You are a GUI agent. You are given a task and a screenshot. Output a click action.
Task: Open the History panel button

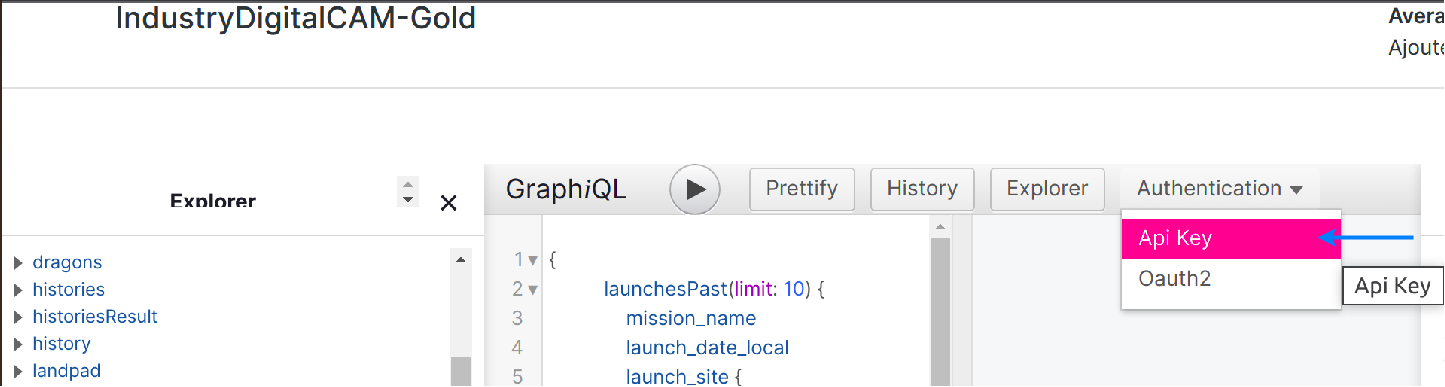(922, 188)
